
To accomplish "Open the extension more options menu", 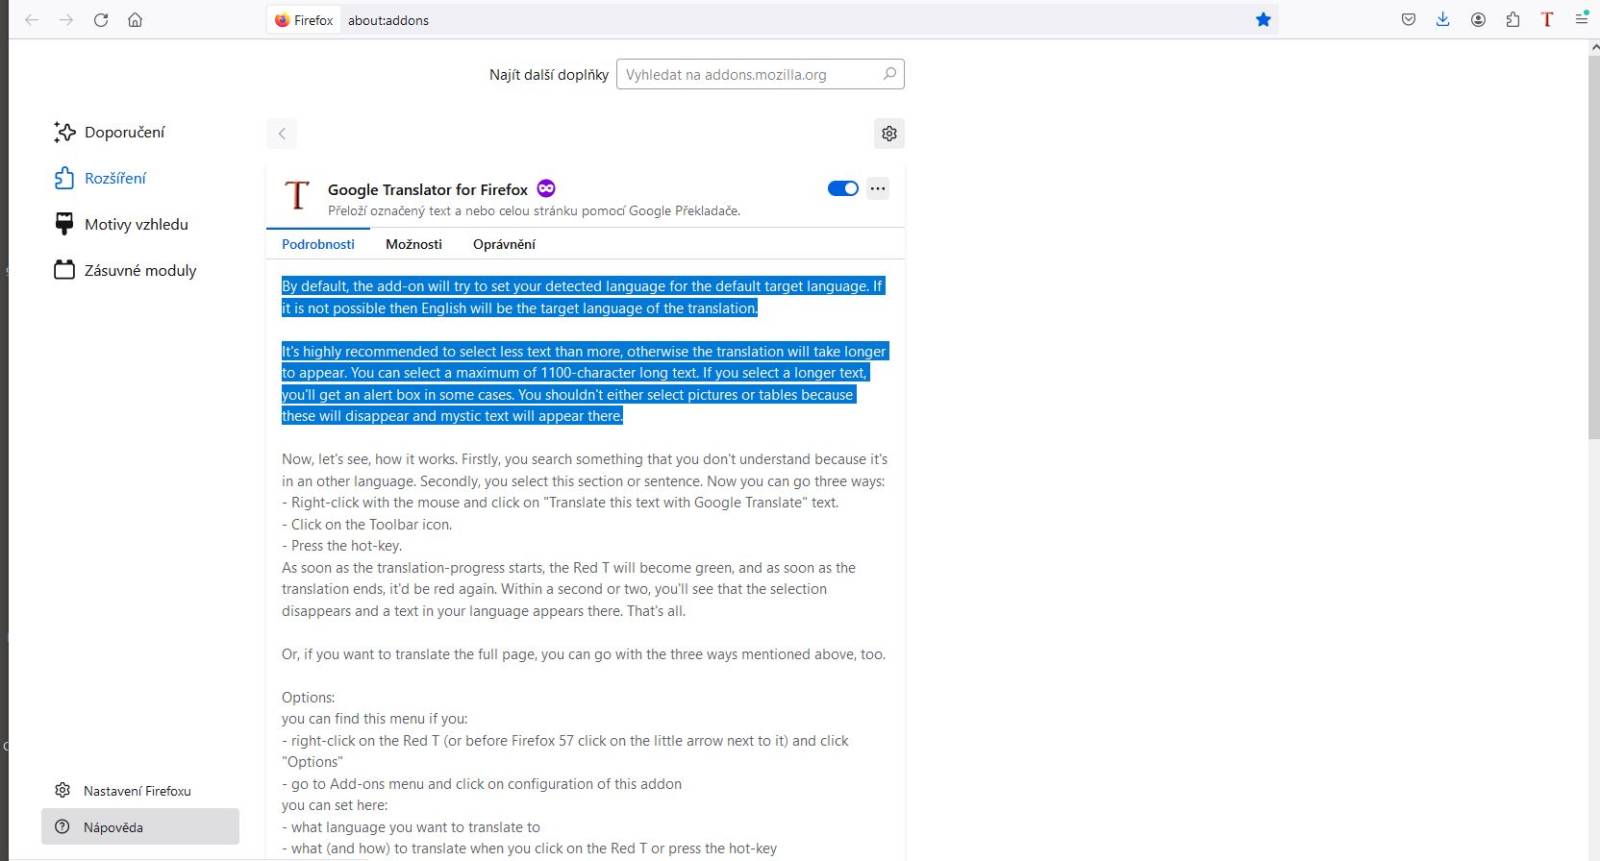I will [878, 188].
